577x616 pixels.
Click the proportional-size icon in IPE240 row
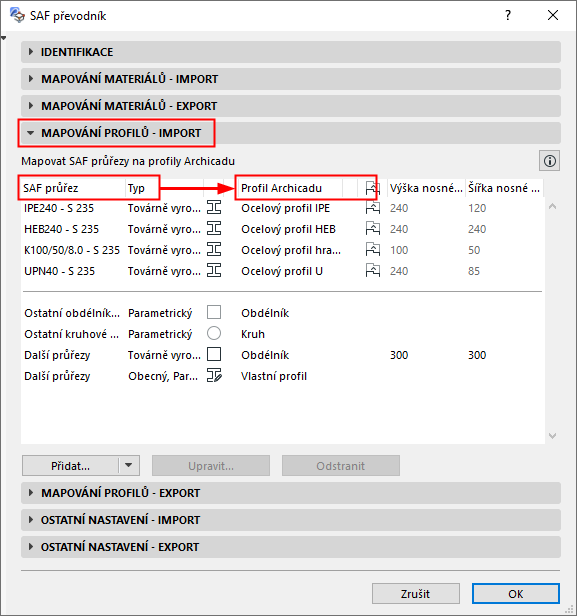point(372,208)
